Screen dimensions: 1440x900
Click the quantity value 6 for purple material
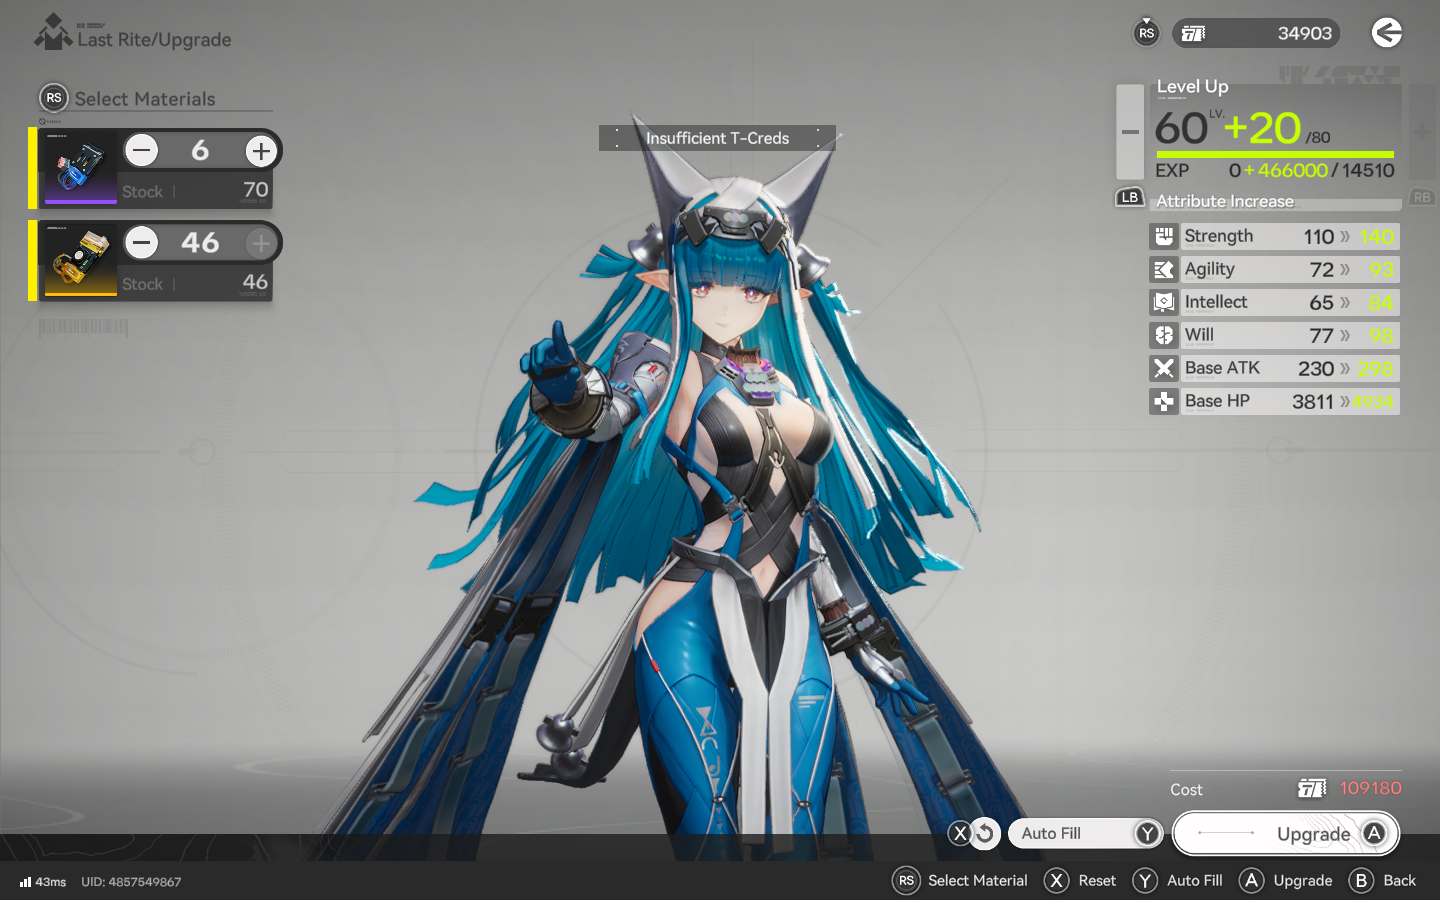pos(200,151)
